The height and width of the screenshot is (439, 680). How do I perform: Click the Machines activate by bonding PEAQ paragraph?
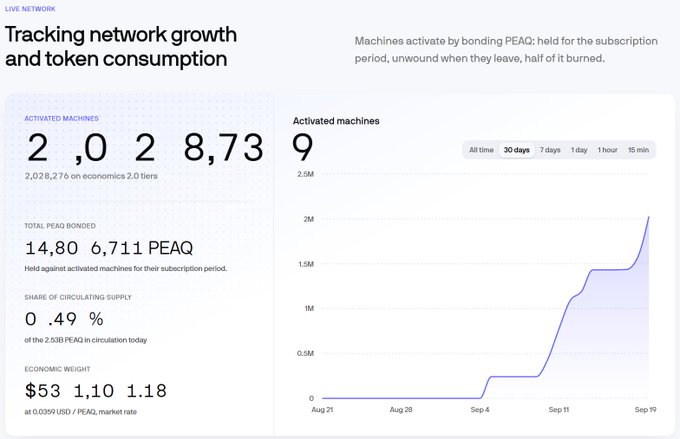[506, 49]
